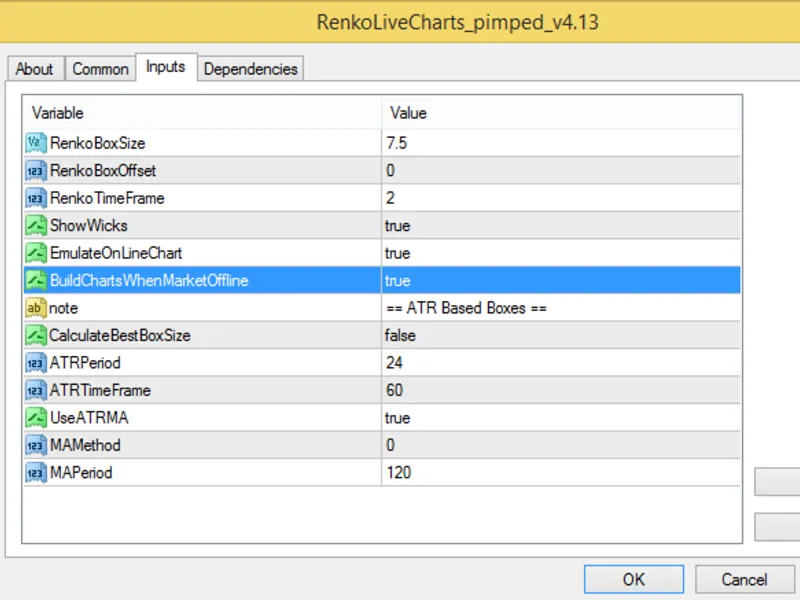
Task: Select the ATRTimeFrame variable name
Action: pos(101,390)
